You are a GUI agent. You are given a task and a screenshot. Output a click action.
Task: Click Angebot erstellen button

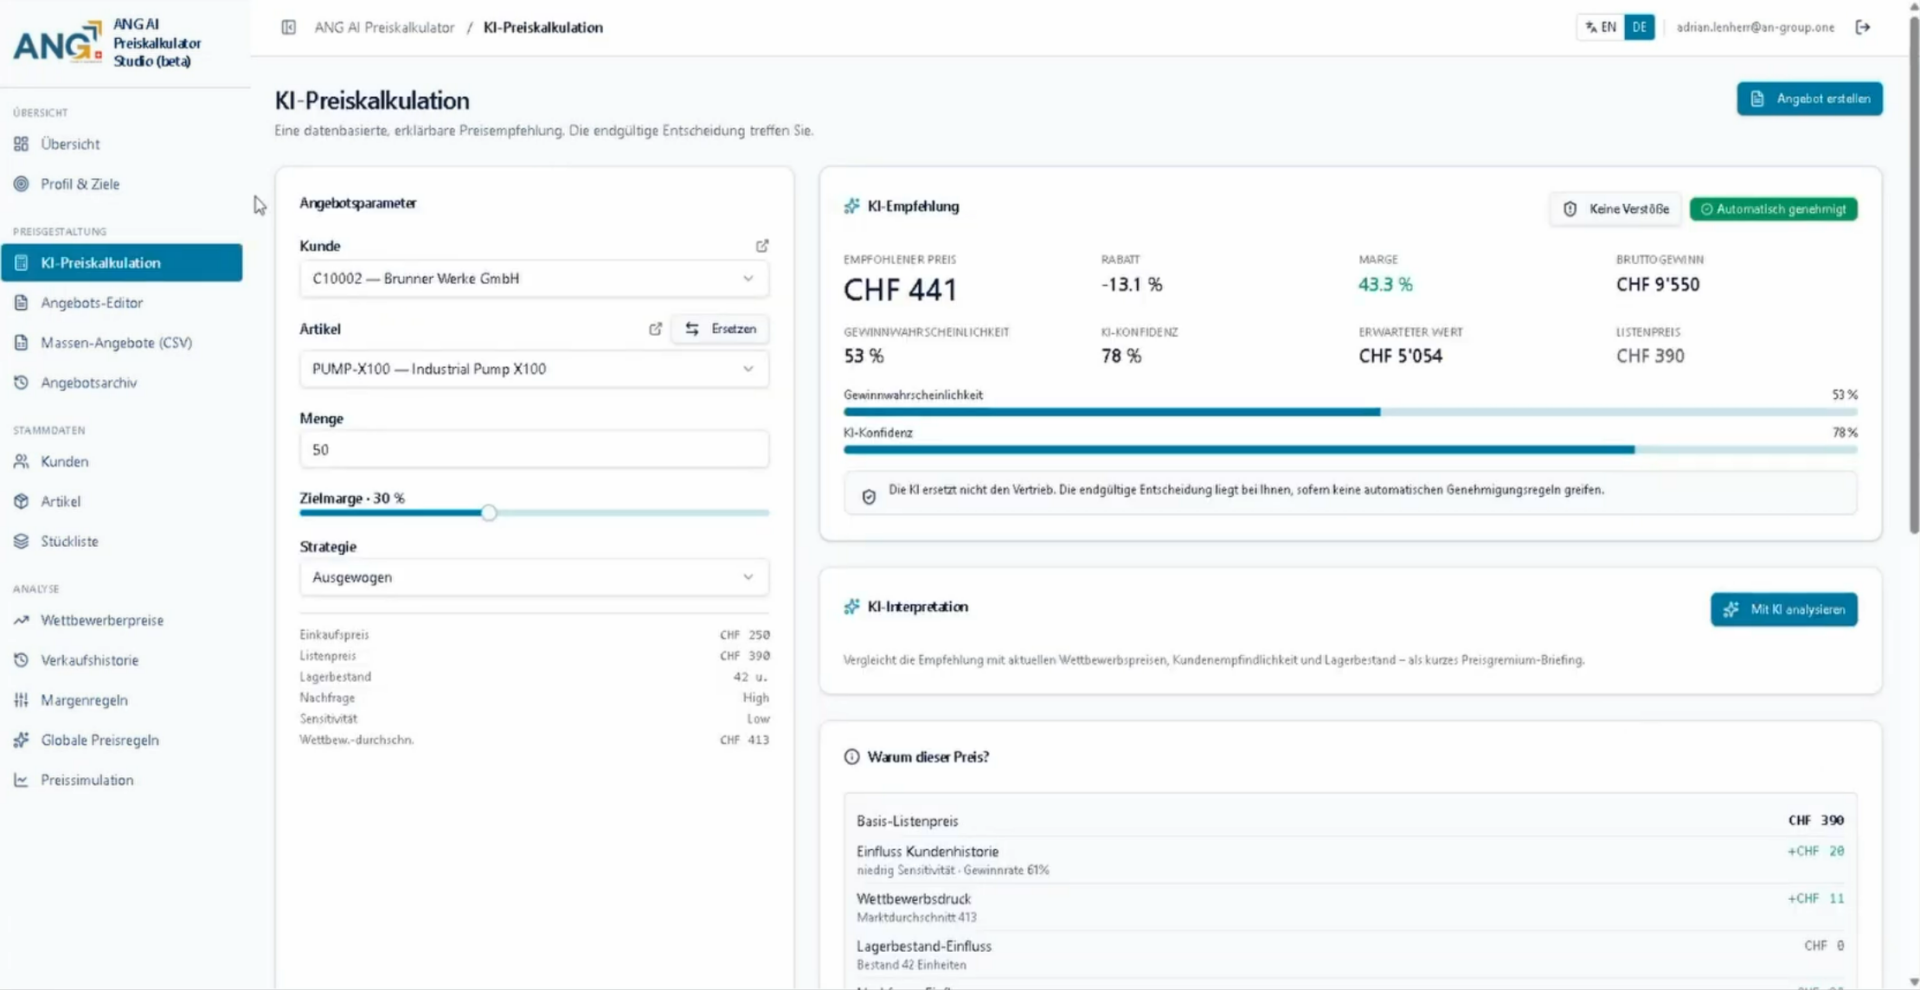(1809, 99)
